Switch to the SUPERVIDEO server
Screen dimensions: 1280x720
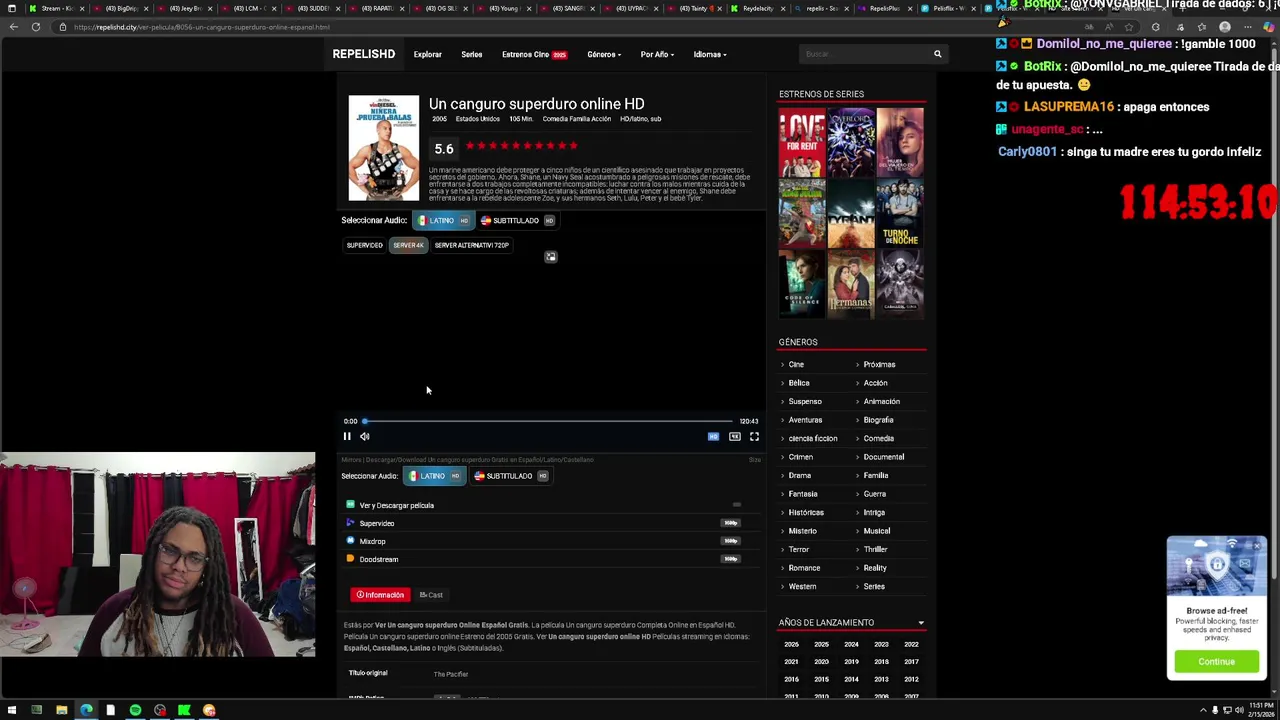click(x=365, y=245)
